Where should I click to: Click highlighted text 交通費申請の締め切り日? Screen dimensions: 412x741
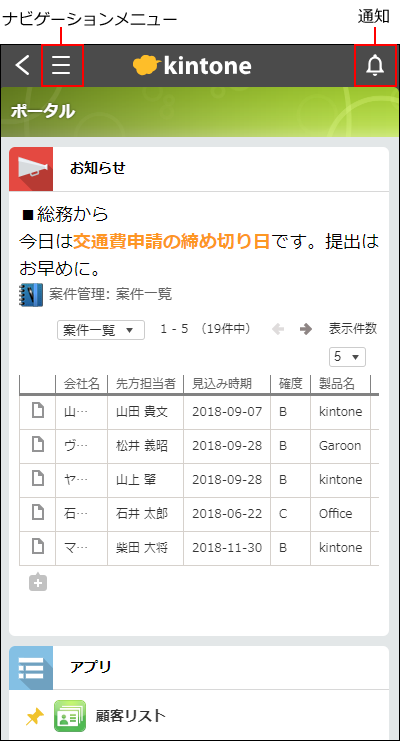click(x=172, y=242)
